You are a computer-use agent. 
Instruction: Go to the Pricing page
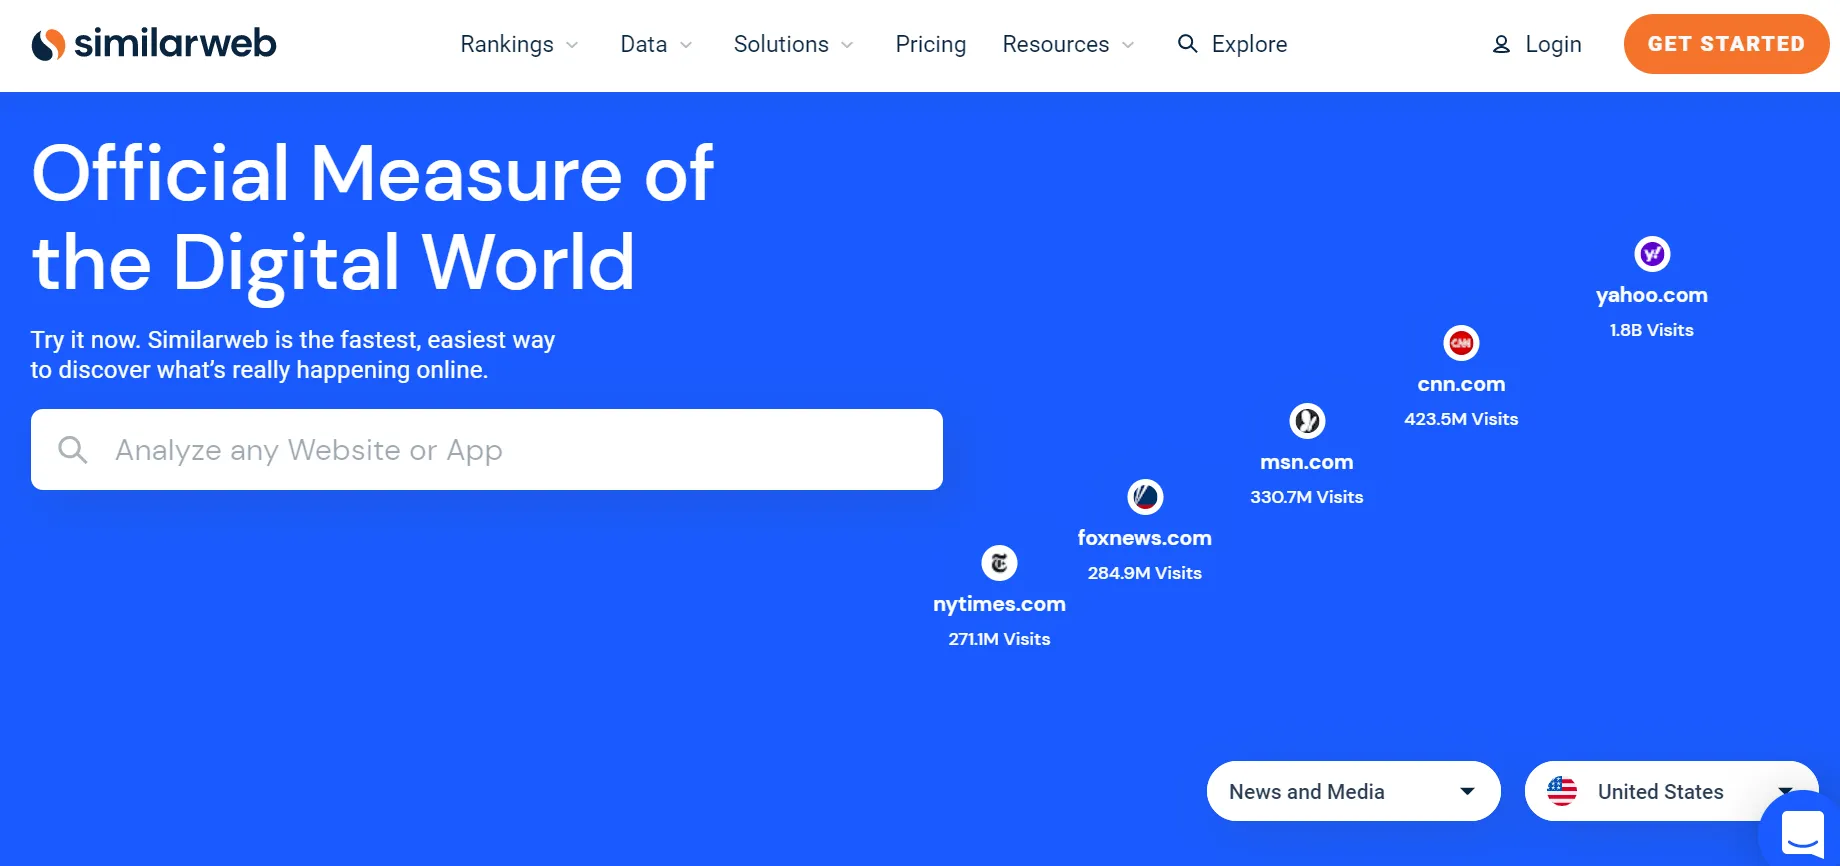[930, 45]
